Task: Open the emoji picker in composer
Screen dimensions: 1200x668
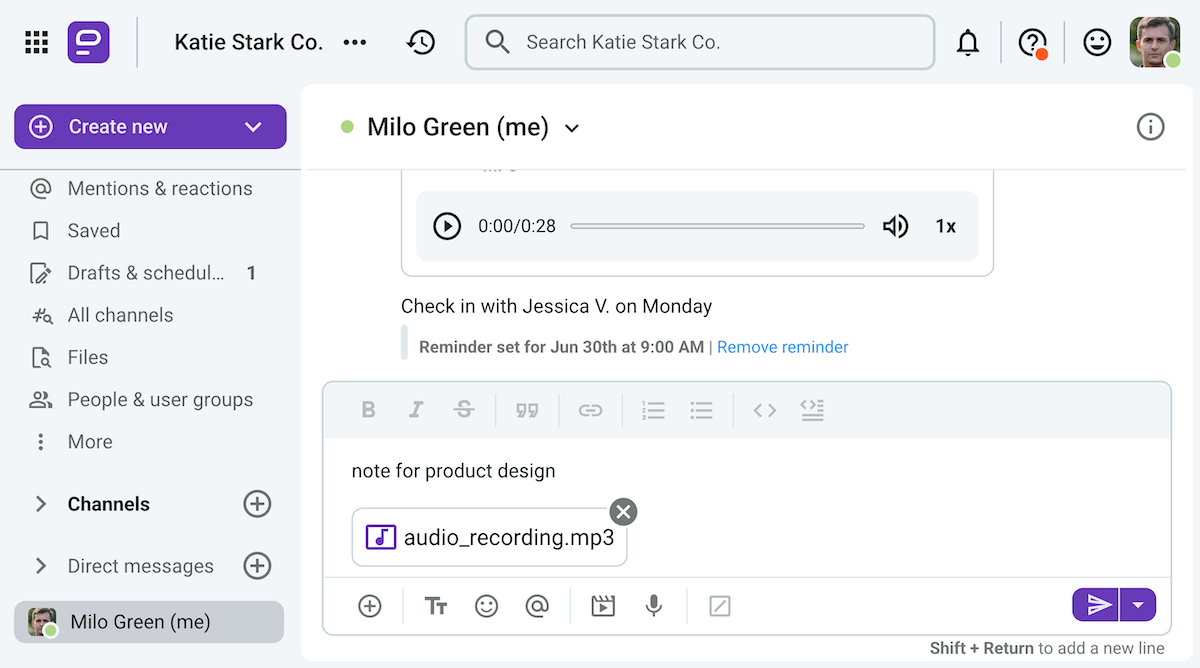Action: pos(487,606)
